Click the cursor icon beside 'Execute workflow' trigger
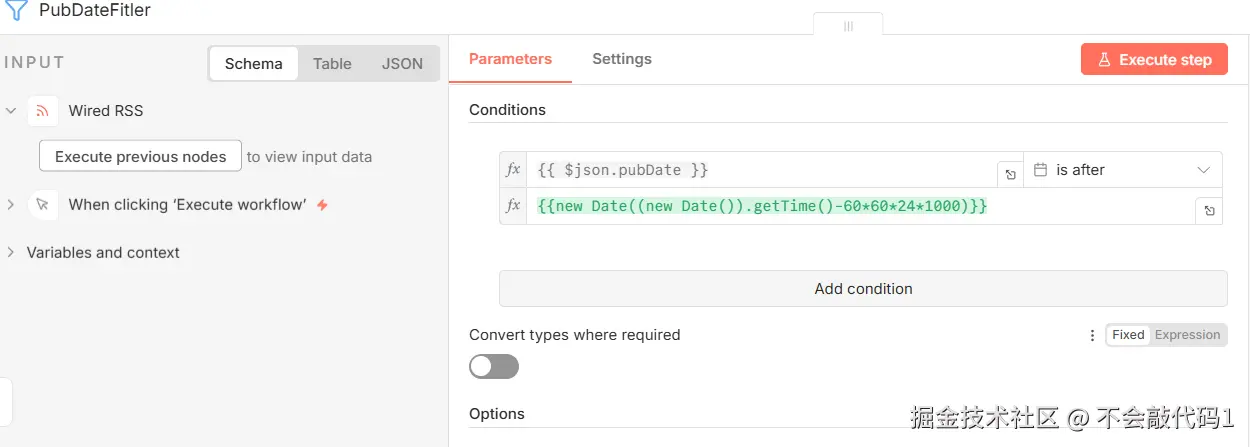The image size is (1250, 447). click(x=43, y=205)
